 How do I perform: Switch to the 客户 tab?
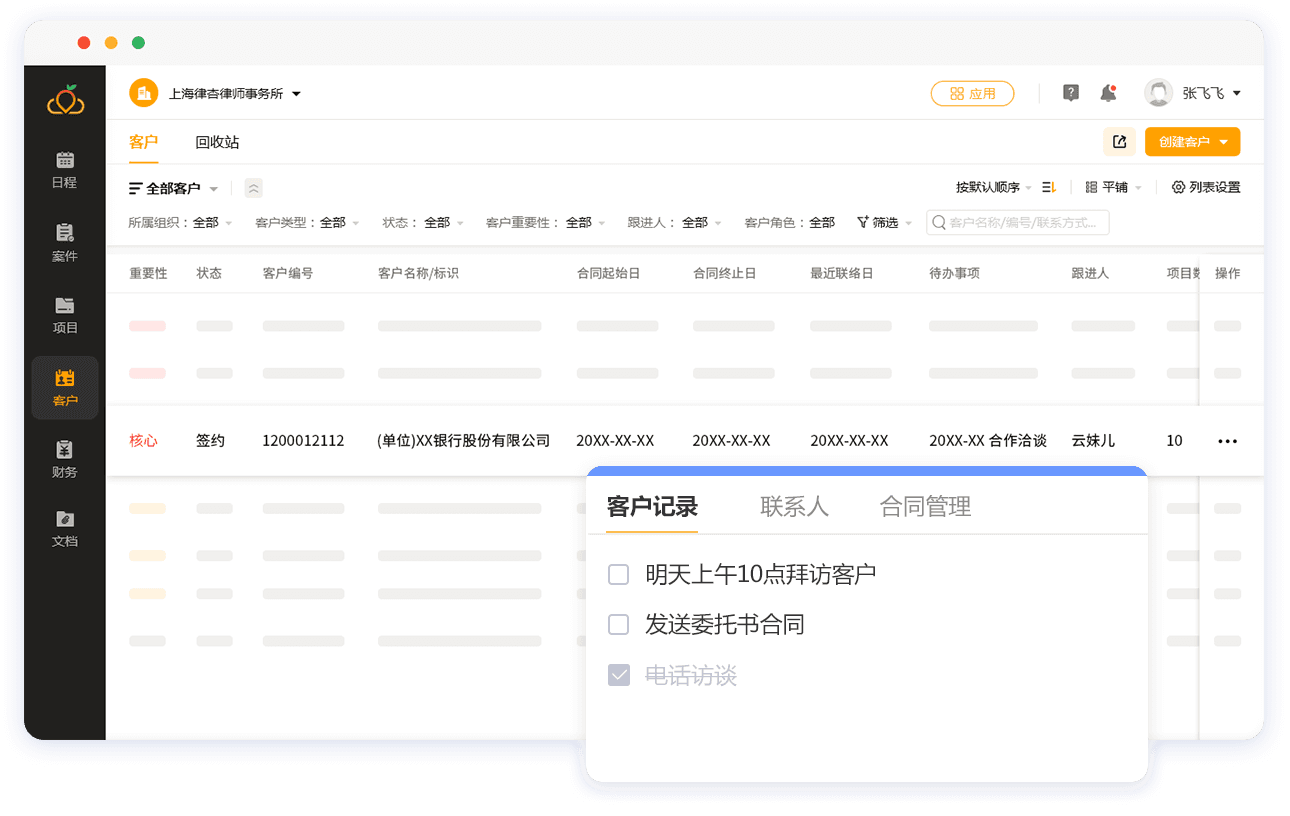pos(144,142)
